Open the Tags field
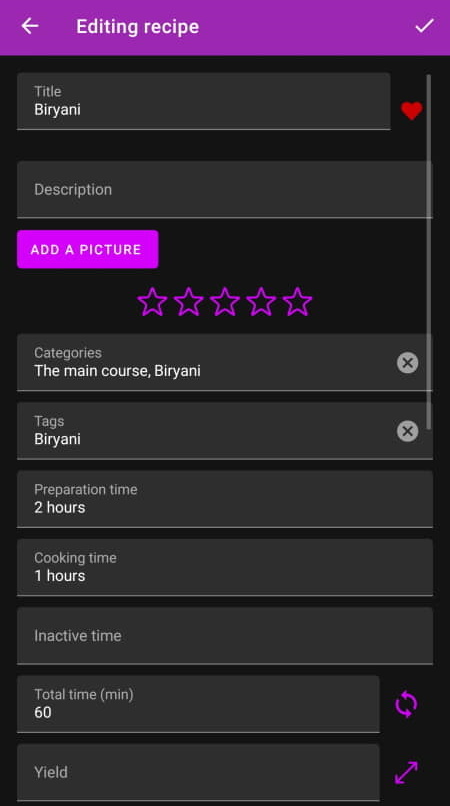Image resolution: width=450 pixels, height=806 pixels. tap(206, 431)
